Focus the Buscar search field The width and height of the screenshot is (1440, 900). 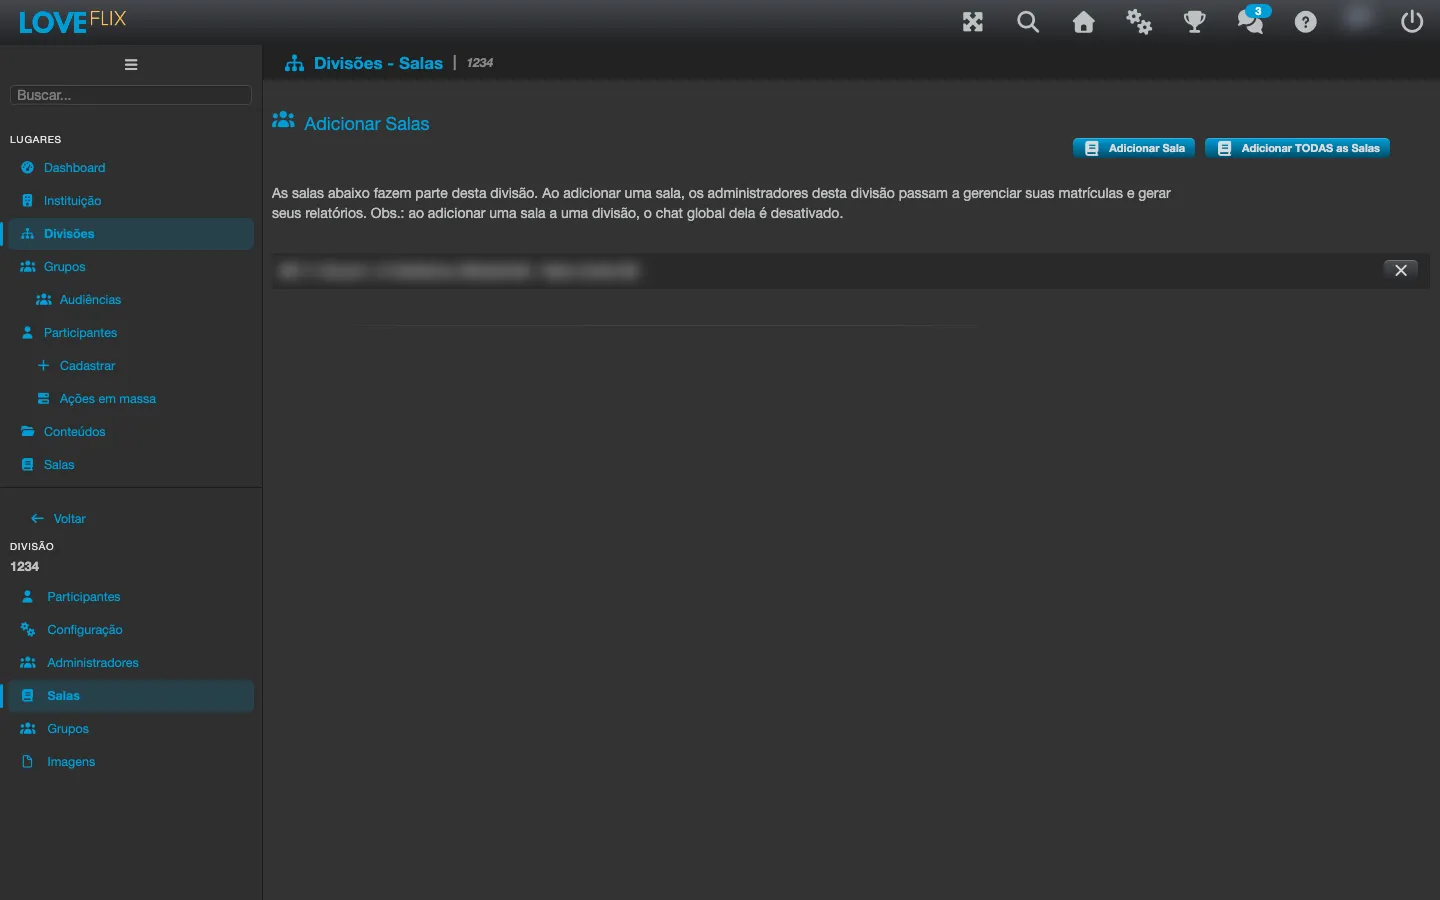131,95
